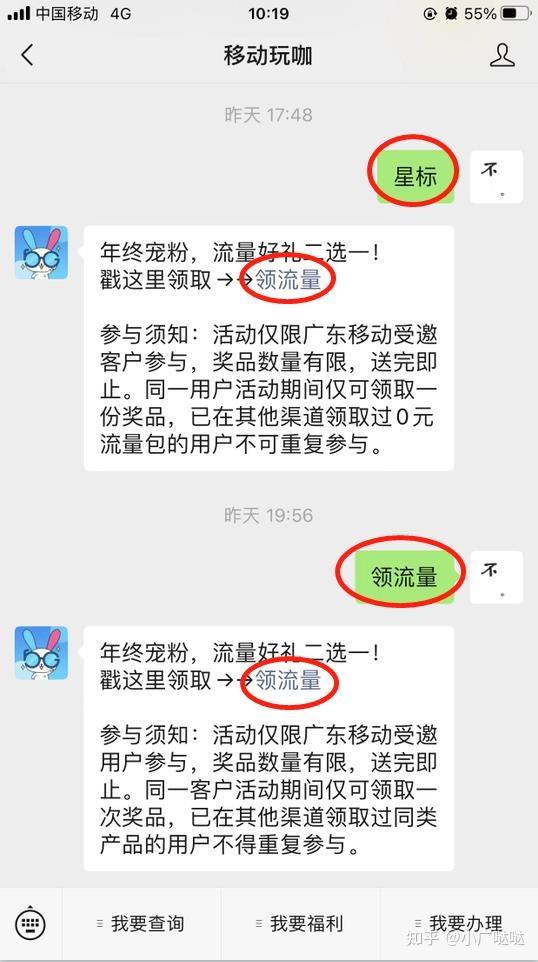Tap the sent 星标 message bubble
The height and width of the screenshot is (962, 538).
415,177
